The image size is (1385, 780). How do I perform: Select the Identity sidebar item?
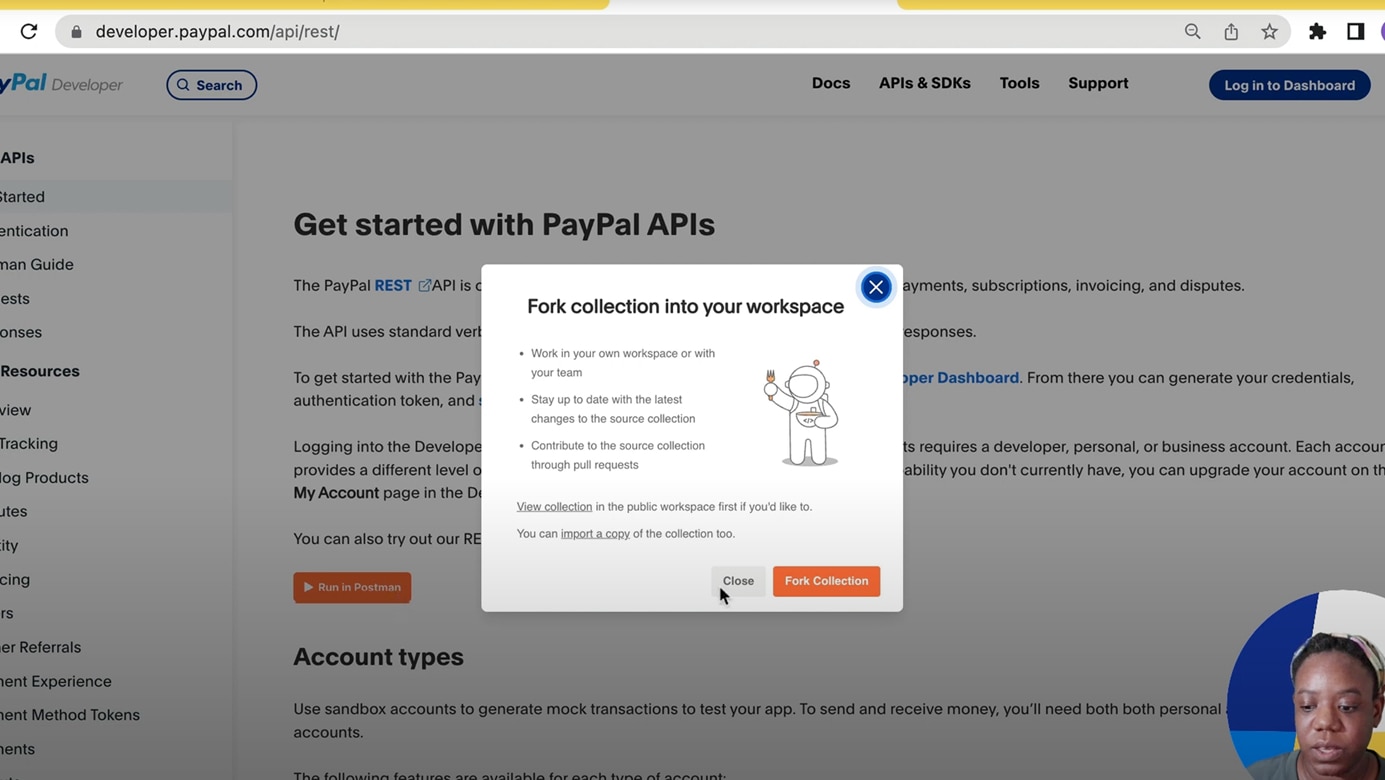coord(9,546)
